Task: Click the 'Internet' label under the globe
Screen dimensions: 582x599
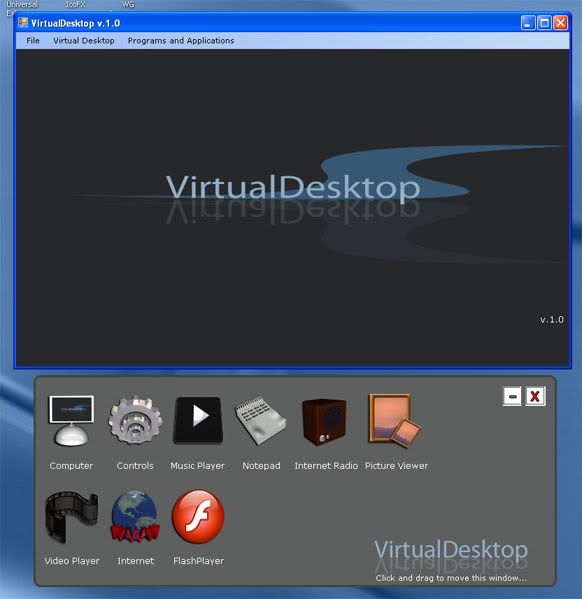Action: click(x=136, y=561)
